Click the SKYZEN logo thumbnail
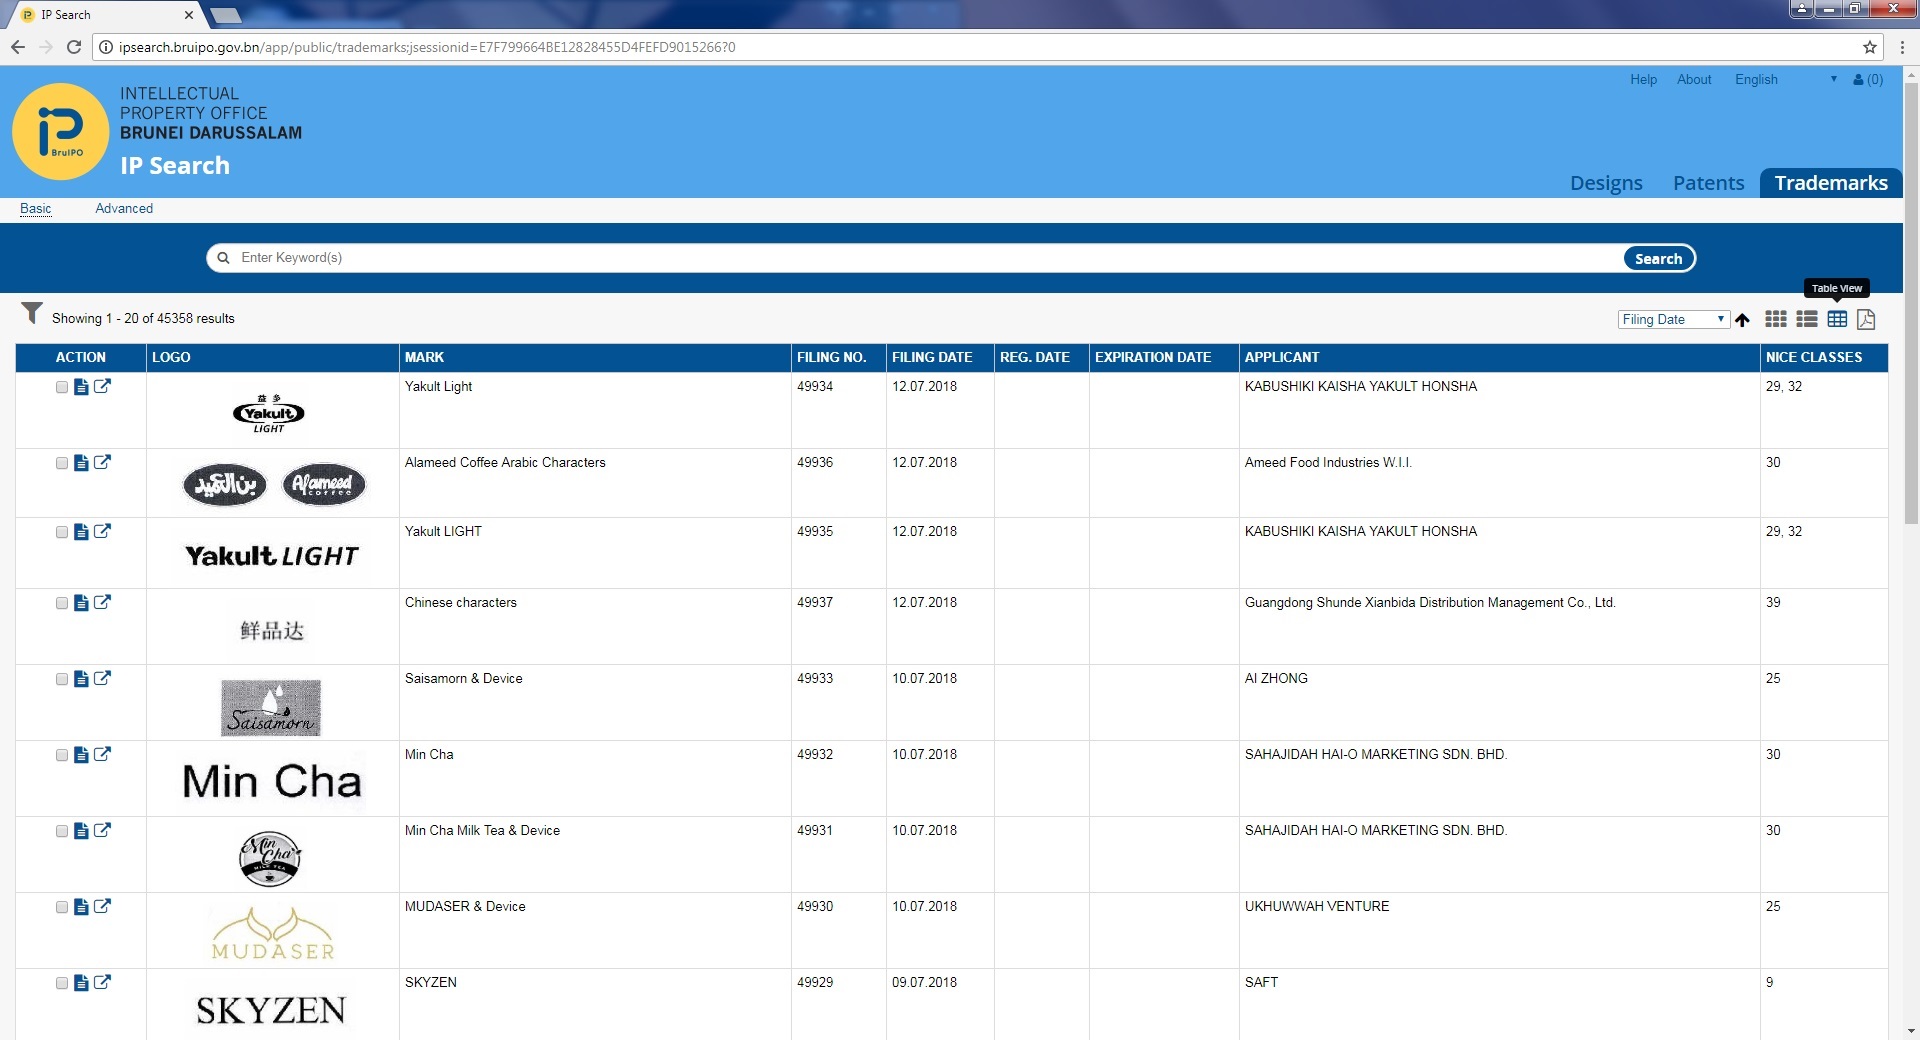 pos(271,1010)
